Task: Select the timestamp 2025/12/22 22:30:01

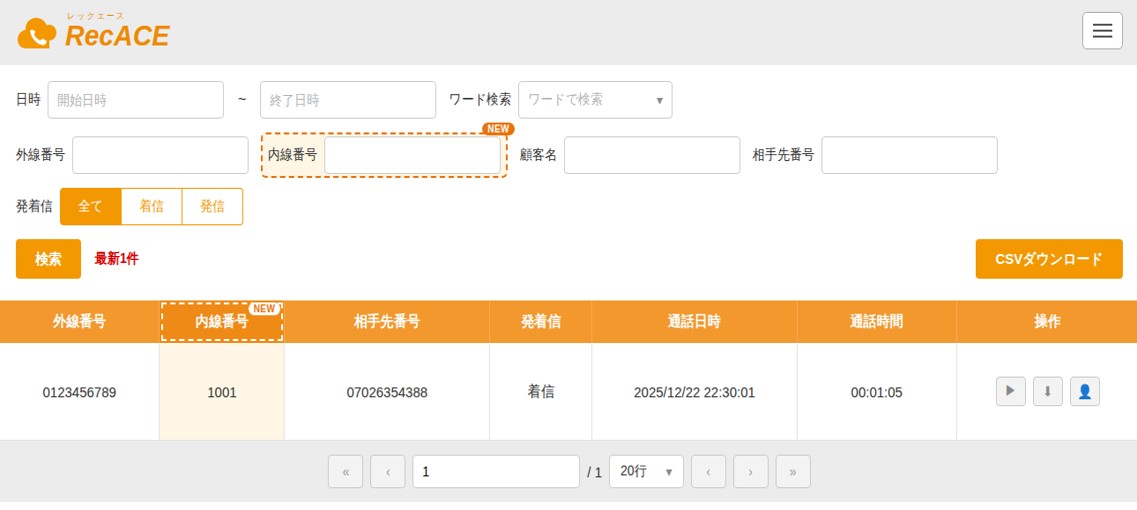Action: 694,392
